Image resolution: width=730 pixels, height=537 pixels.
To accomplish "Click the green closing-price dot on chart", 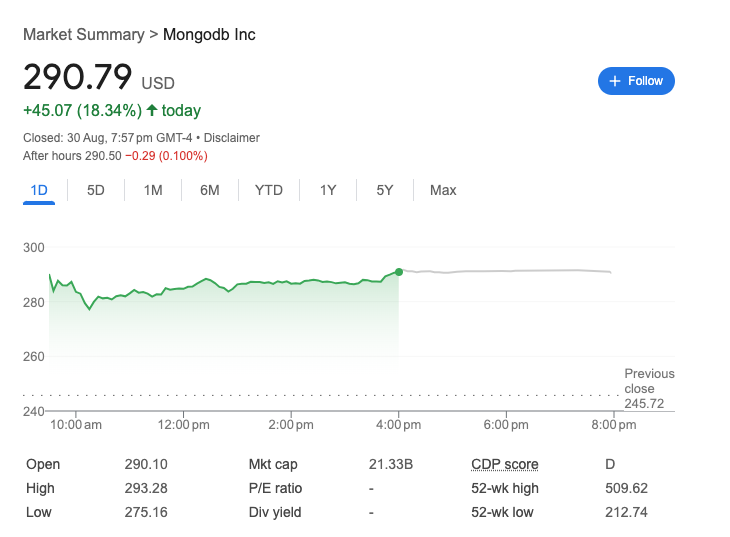I will (x=399, y=271).
